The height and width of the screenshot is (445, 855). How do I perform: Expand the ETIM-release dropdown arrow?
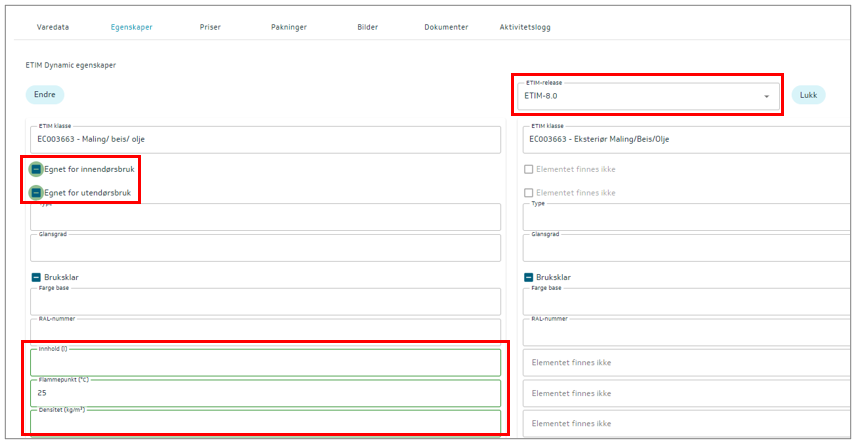pyautogui.click(x=766, y=97)
